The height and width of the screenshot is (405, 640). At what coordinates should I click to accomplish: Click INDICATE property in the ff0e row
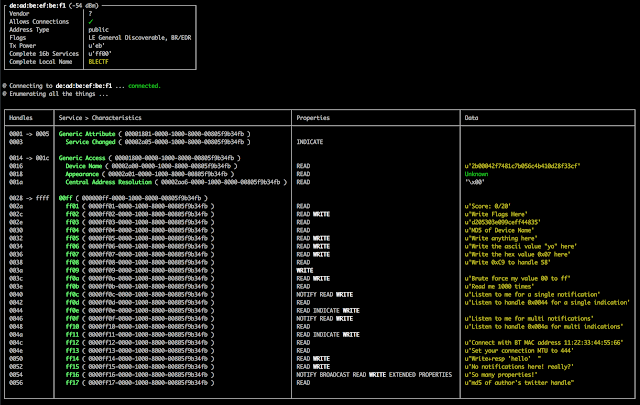[x=326, y=310]
